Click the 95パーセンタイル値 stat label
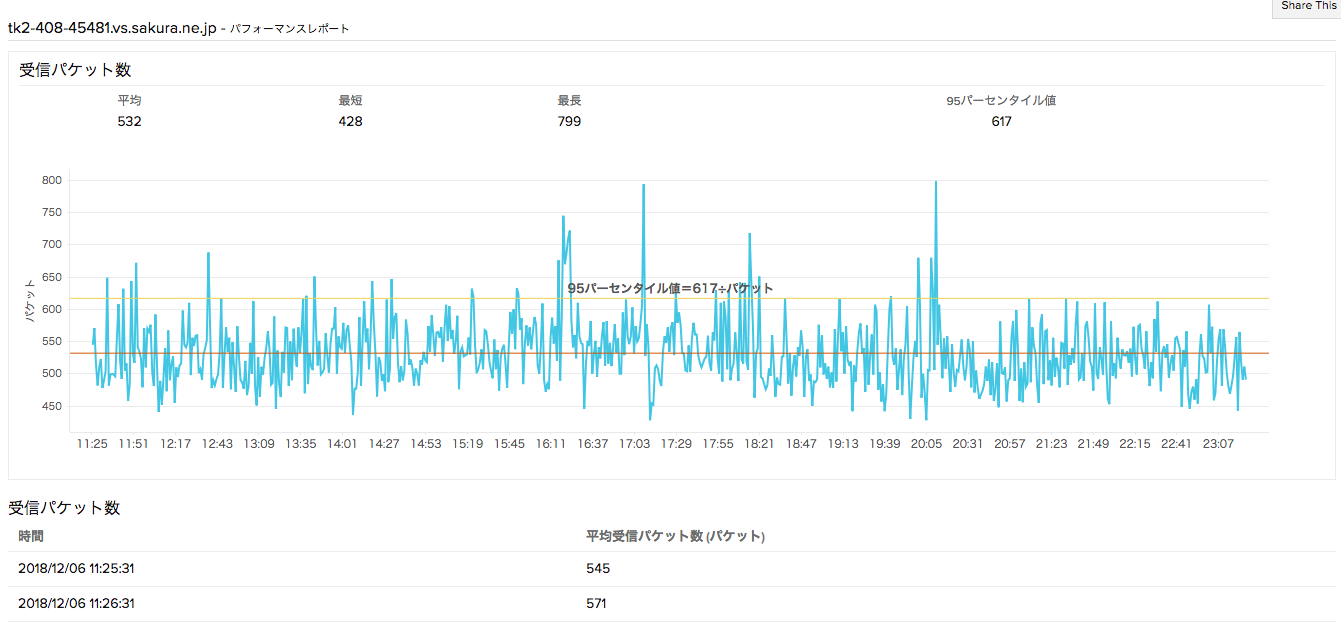This screenshot has width=1341, height=625. coord(1001,101)
